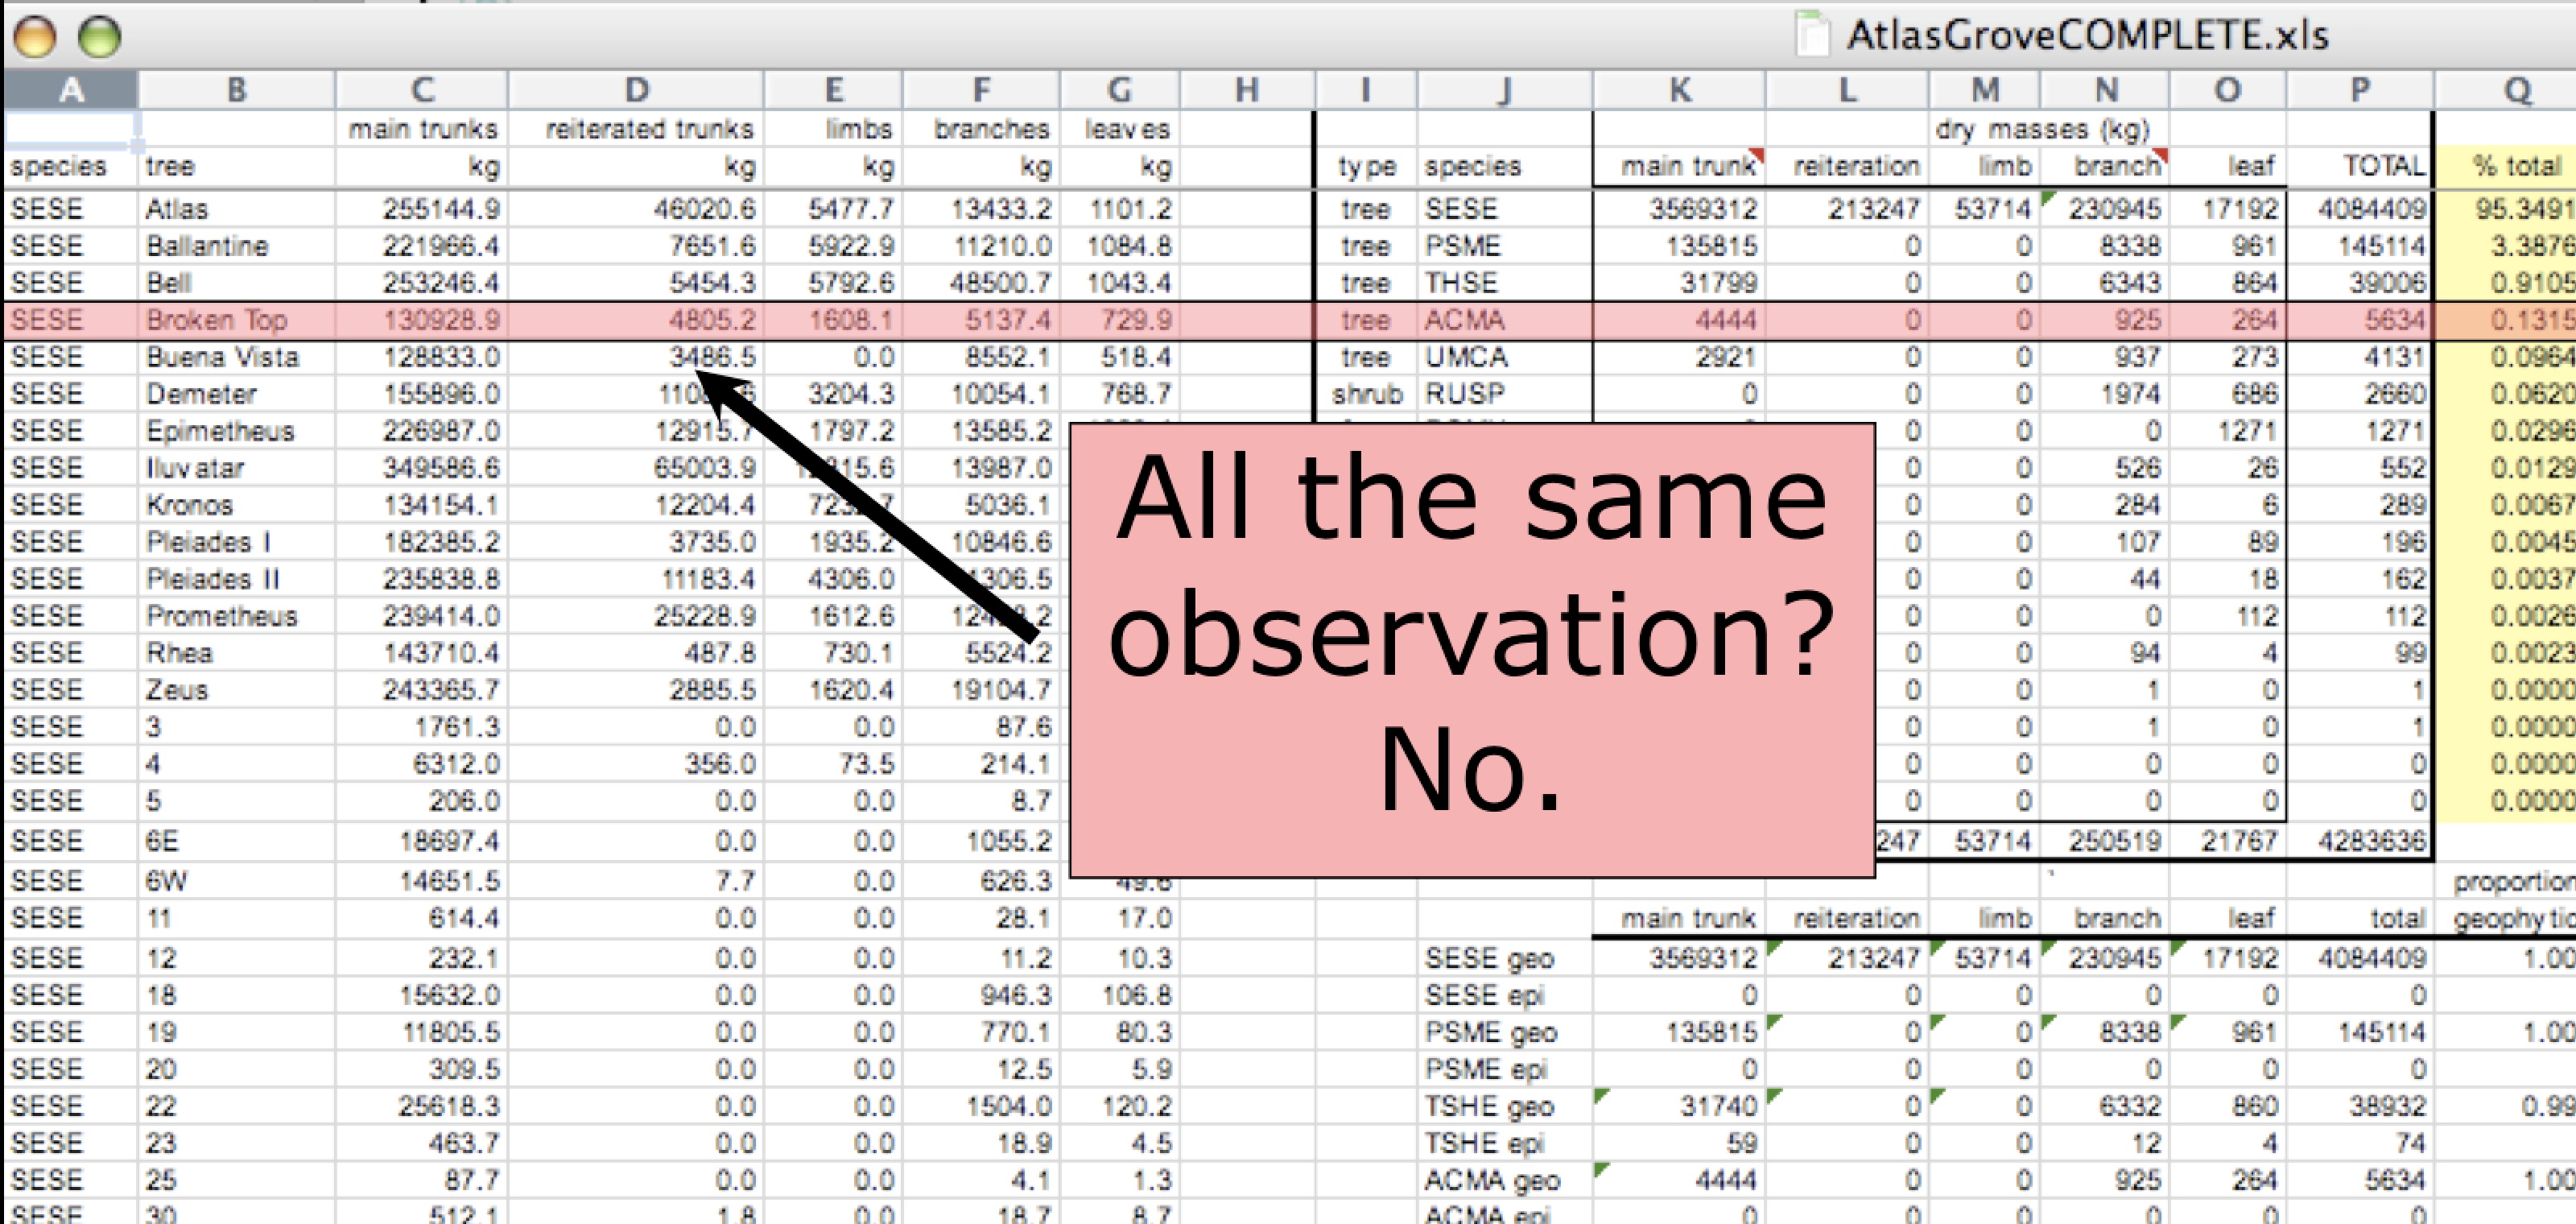The image size is (2576, 1224).
Task: Click the 'Atlas' tree name cell
Action: tap(177, 209)
